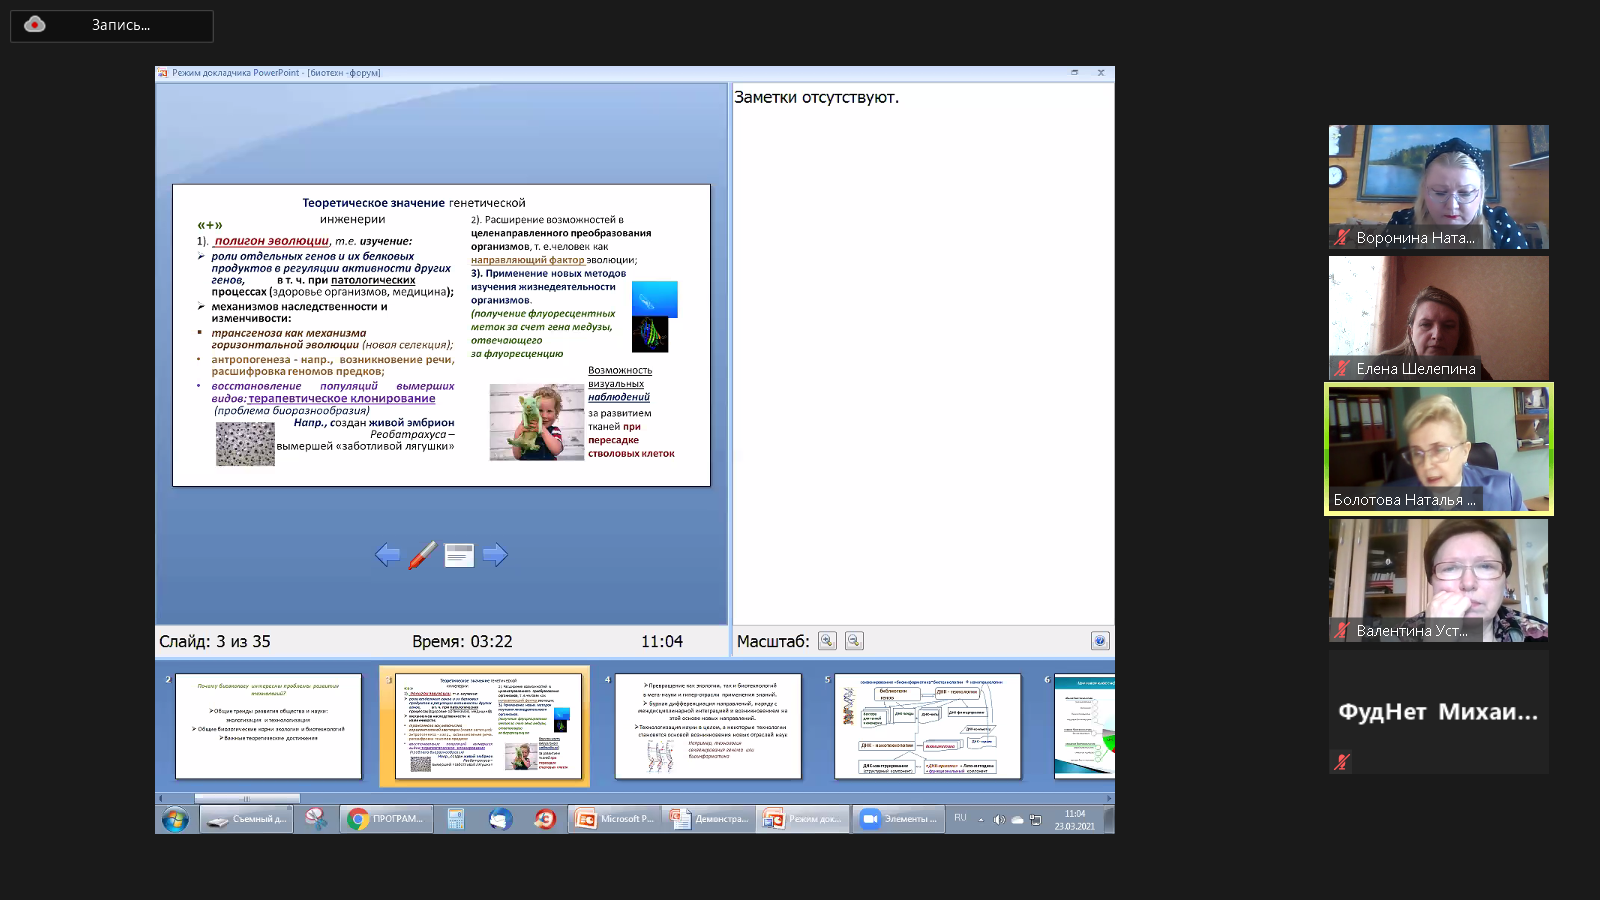Image resolution: width=1600 pixels, height=900 pixels.
Task: Click the RU language indicator
Action: [x=960, y=818]
